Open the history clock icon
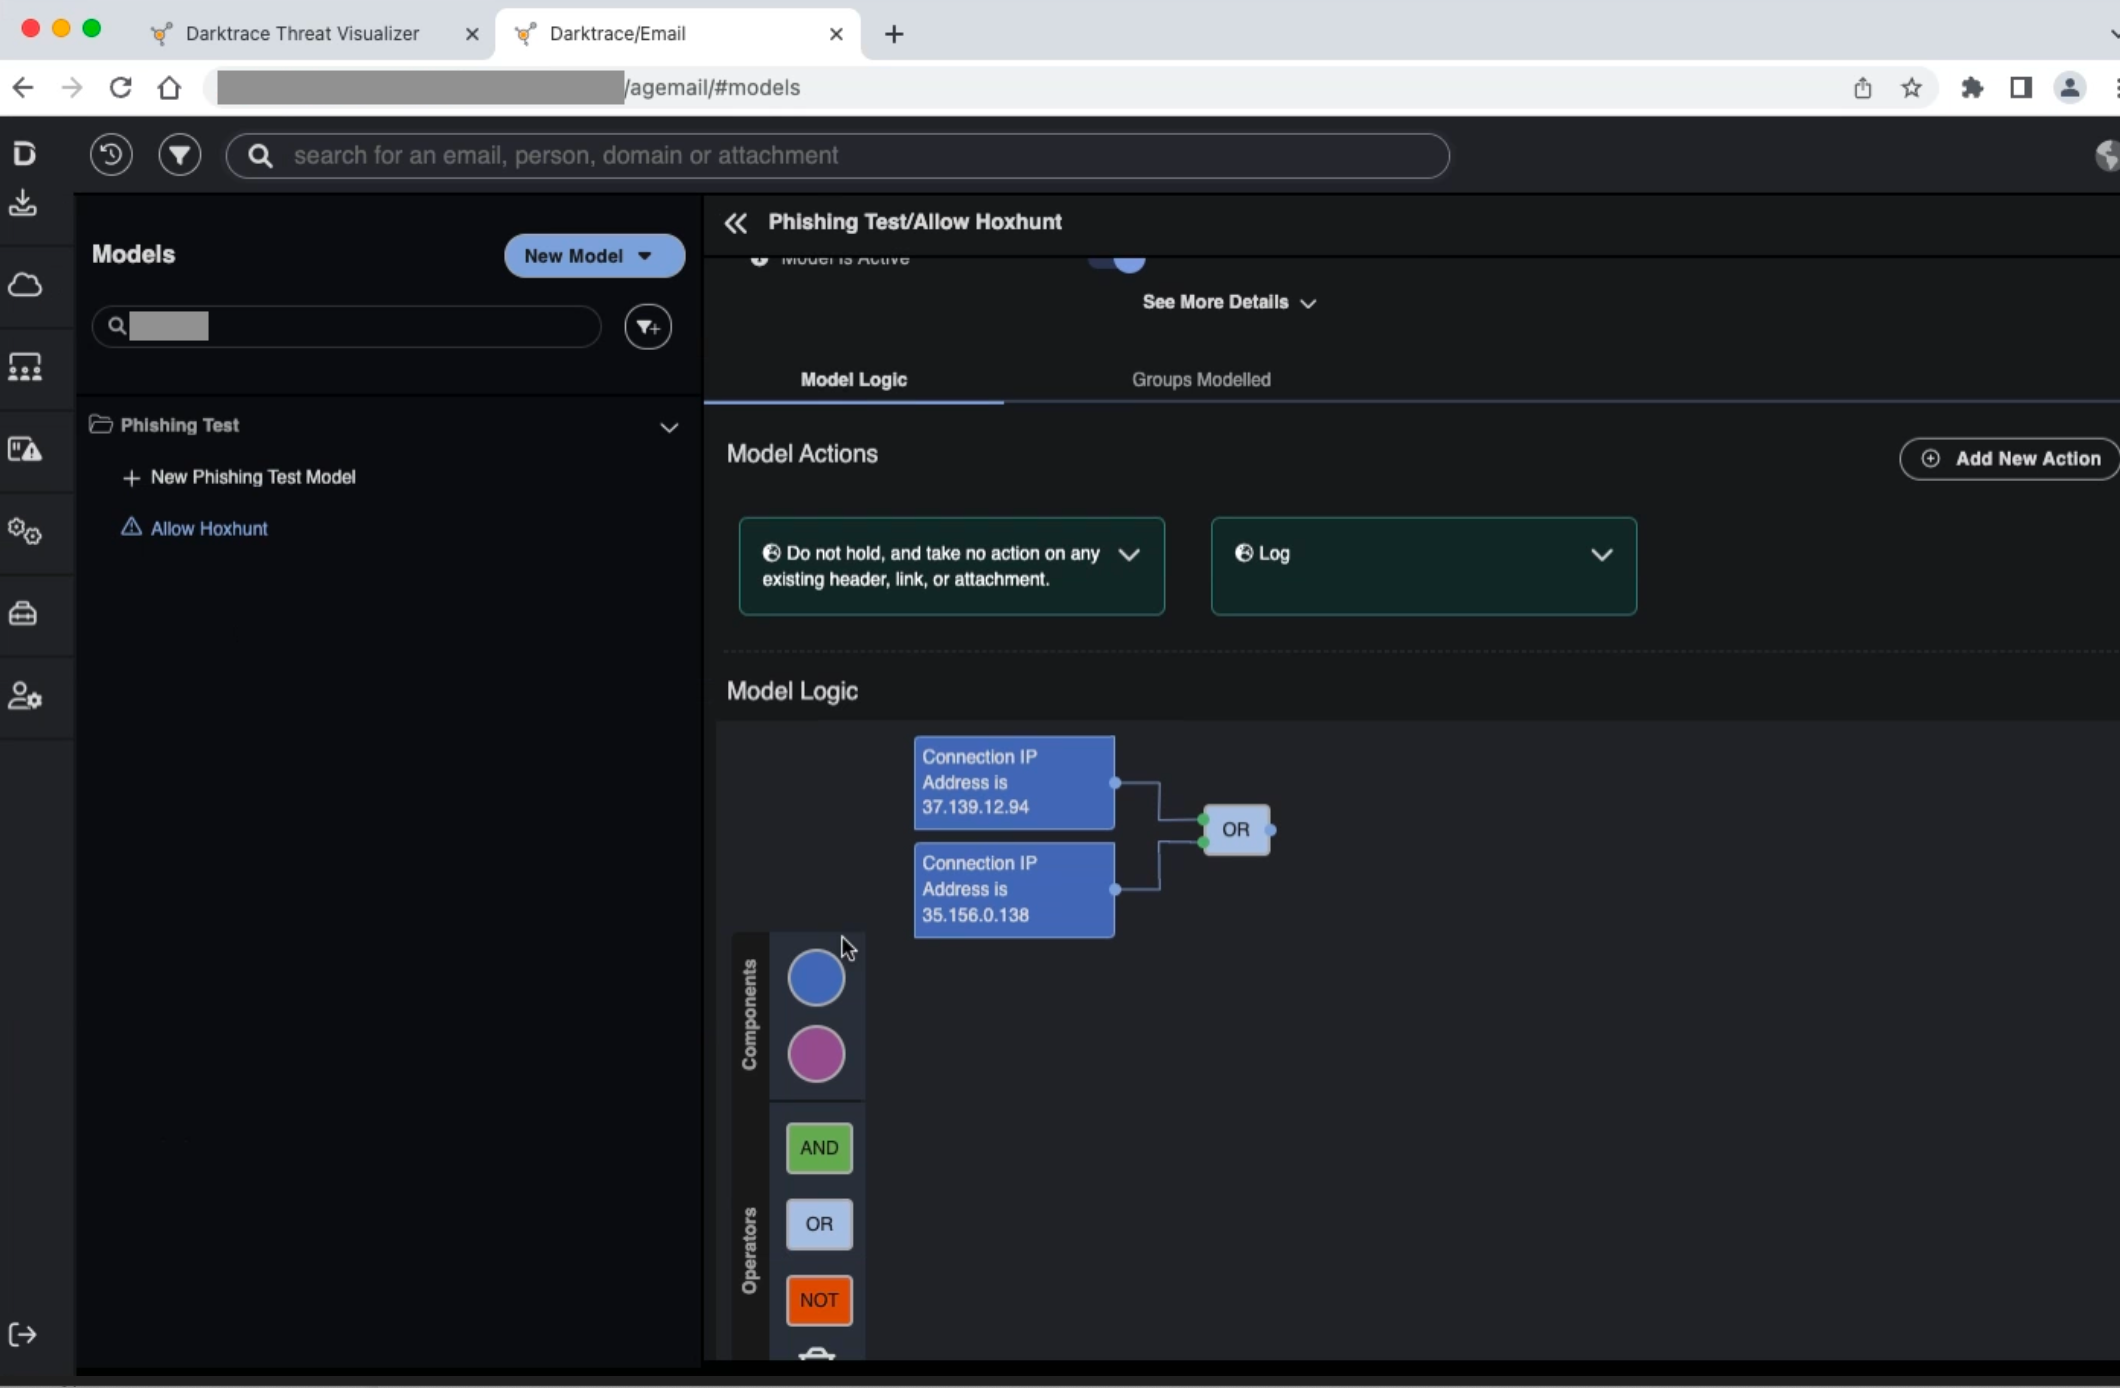Image resolution: width=2120 pixels, height=1388 pixels. pyautogui.click(x=111, y=155)
